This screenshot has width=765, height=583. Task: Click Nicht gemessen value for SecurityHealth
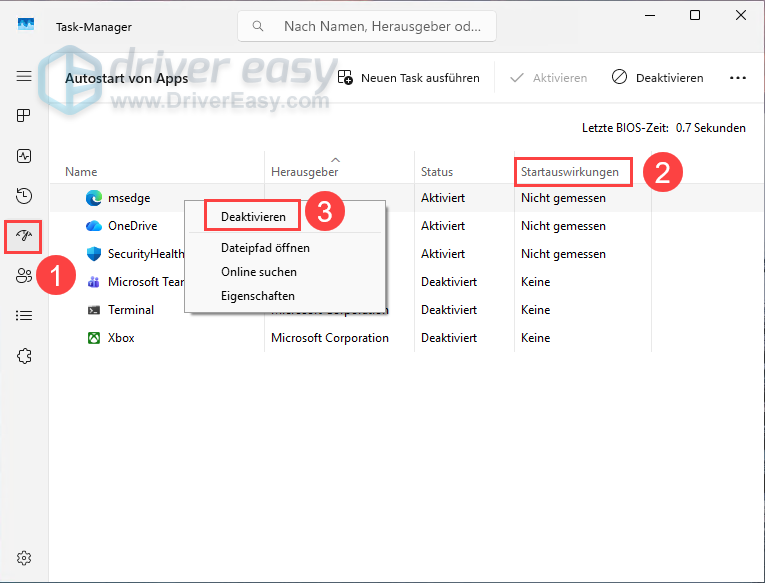click(563, 254)
